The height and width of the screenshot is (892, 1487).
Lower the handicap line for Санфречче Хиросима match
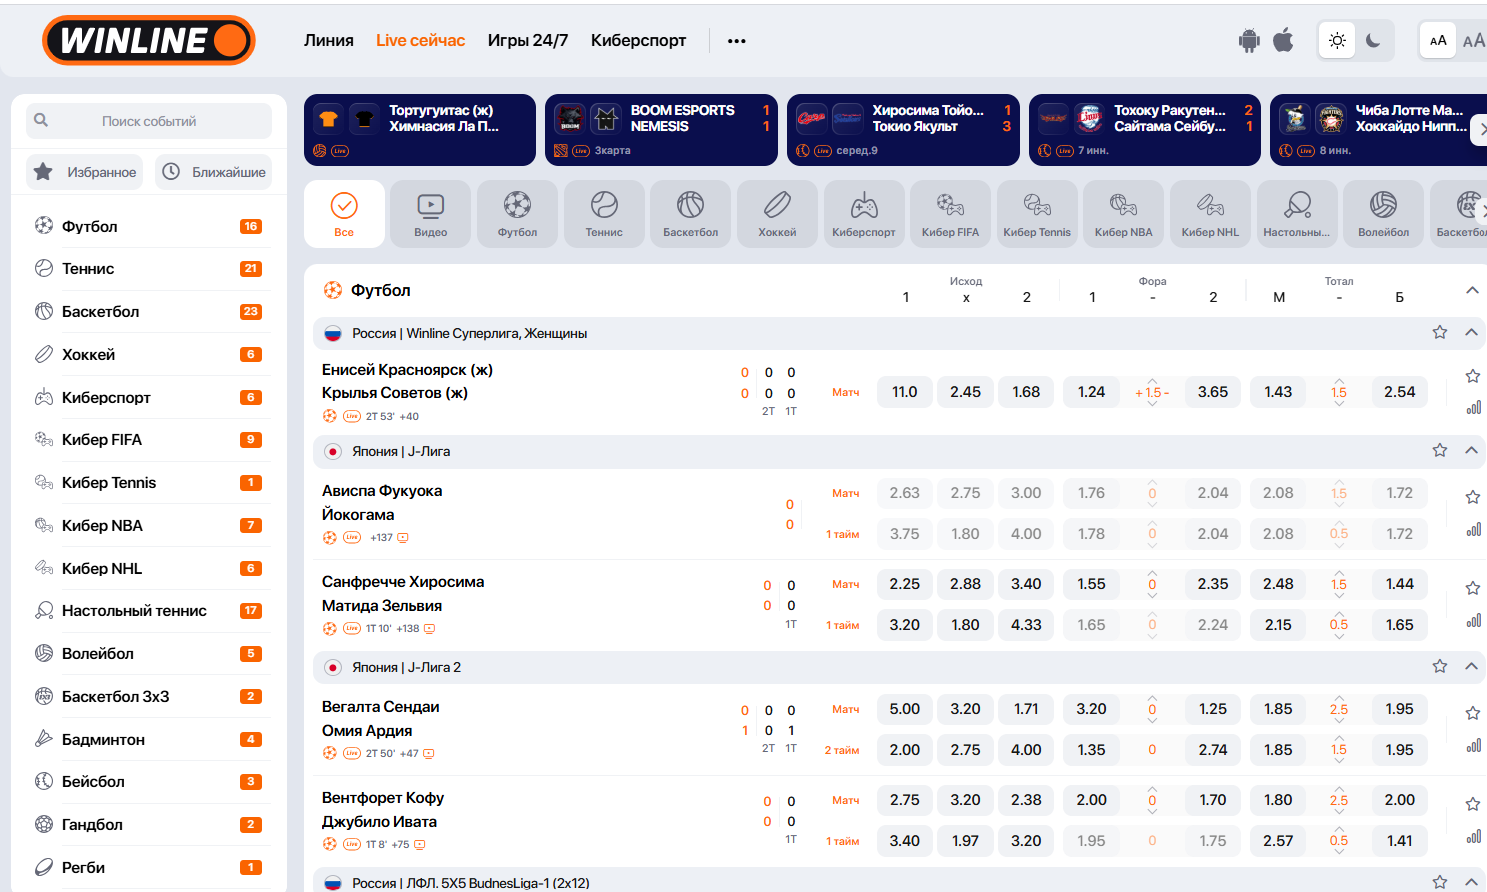click(x=1152, y=596)
